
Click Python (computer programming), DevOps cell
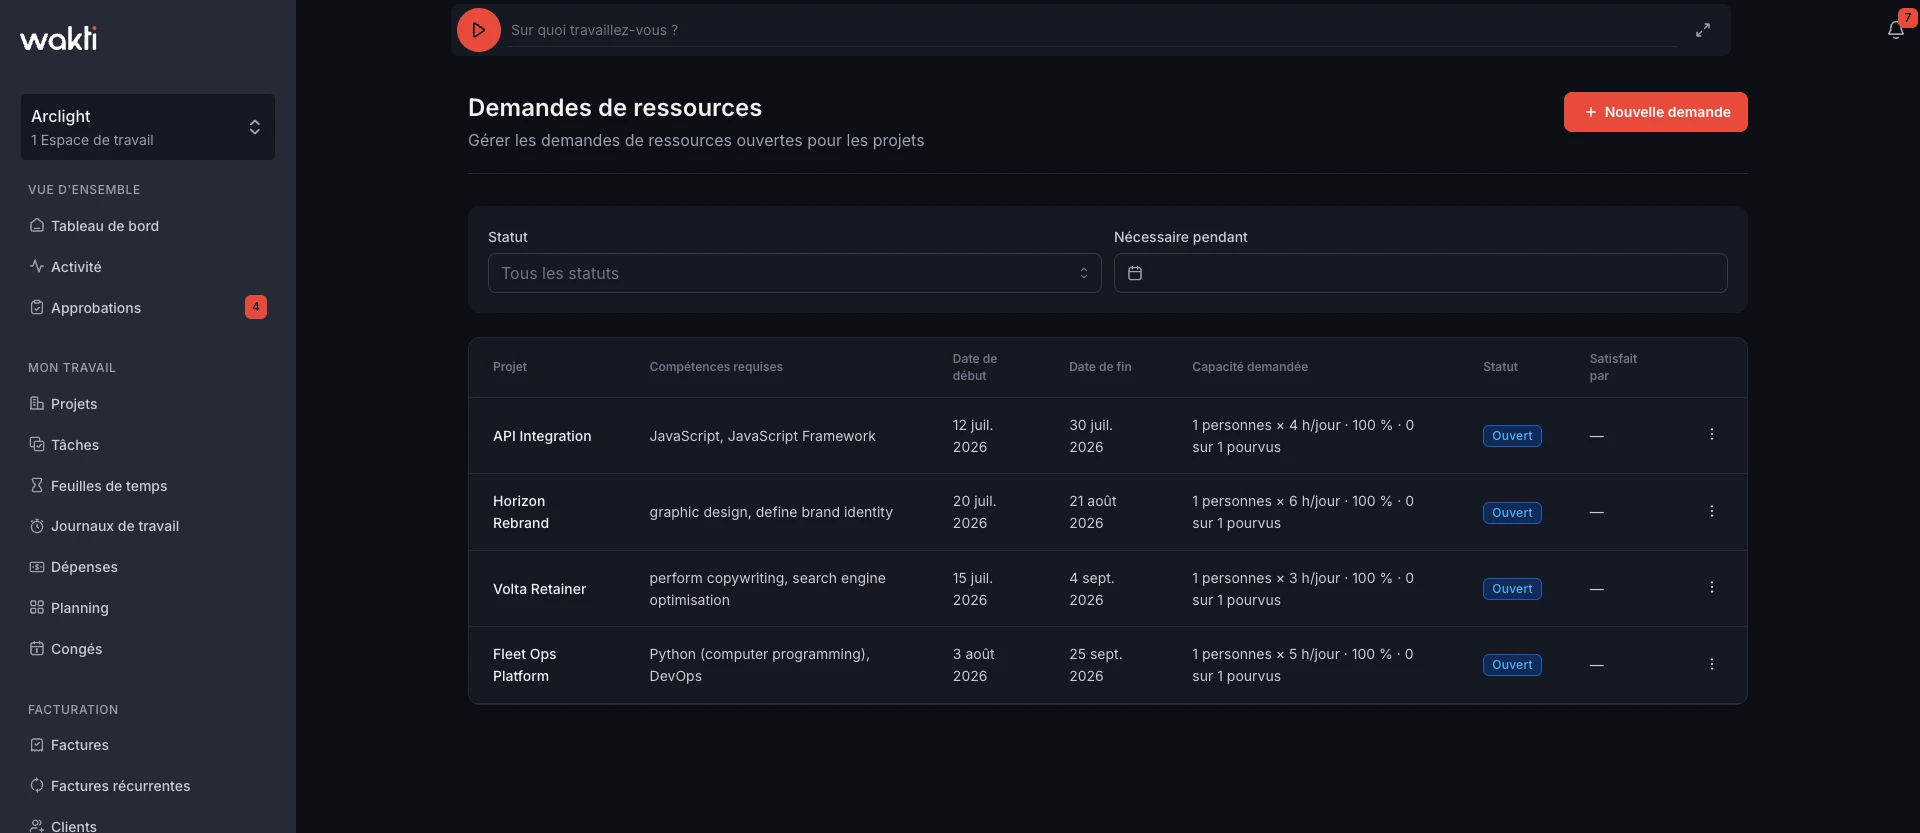click(x=760, y=665)
